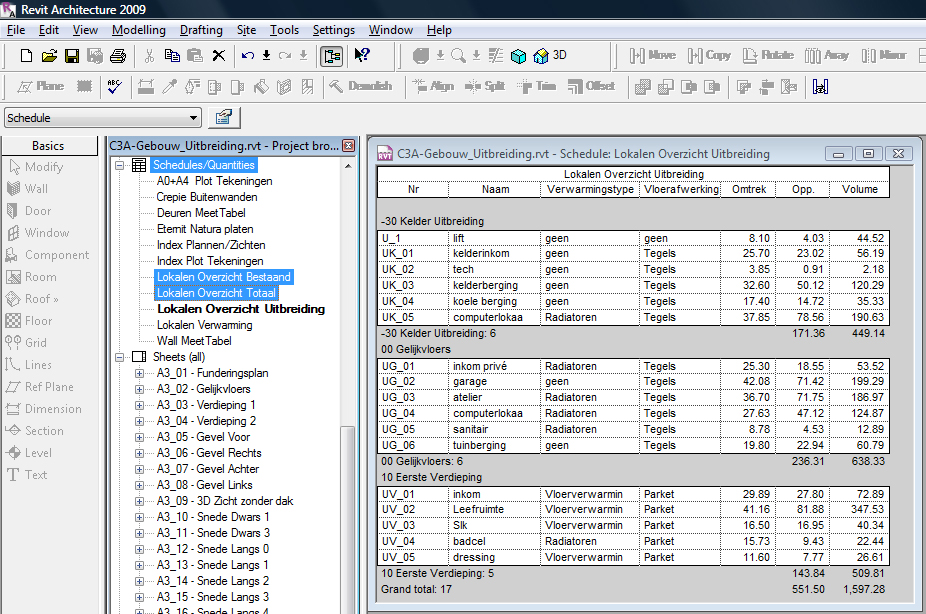Open the File menu
This screenshot has width=926, height=614.
[x=15, y=30]
